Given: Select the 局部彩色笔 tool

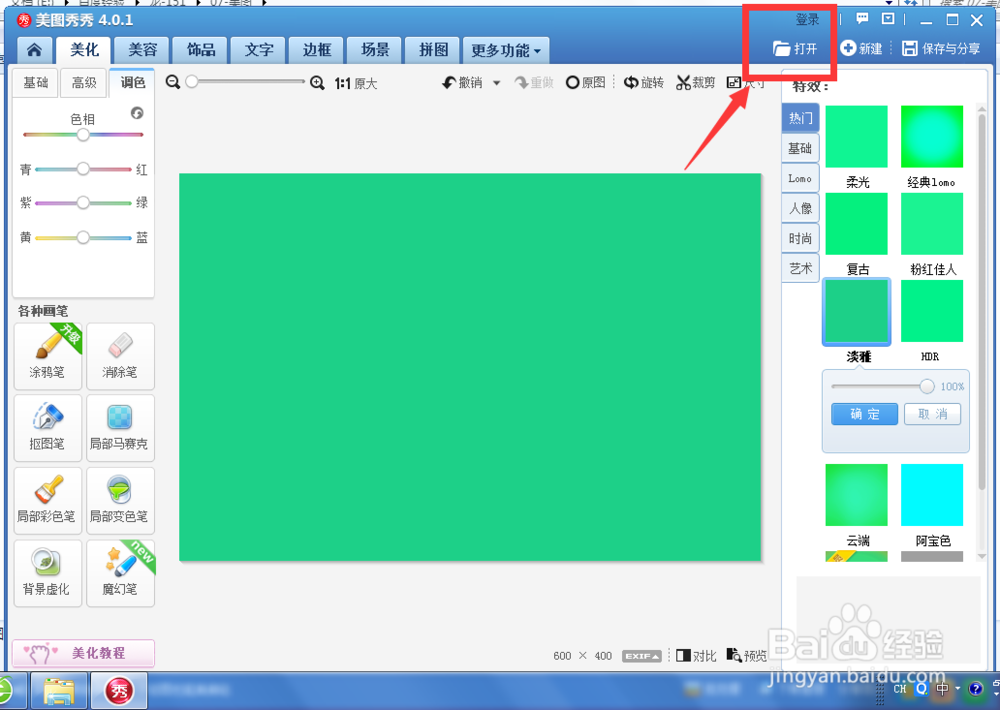Looking at the screenshot, I should 48,501.
